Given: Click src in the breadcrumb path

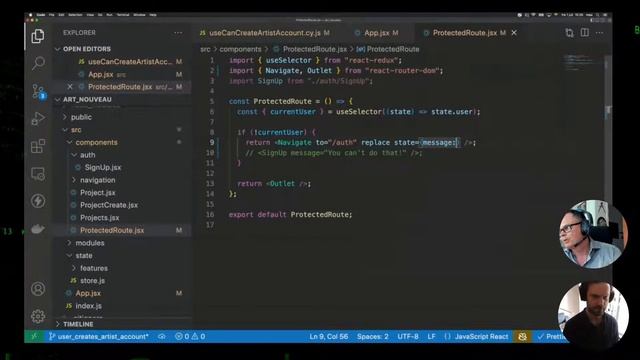Looking at the screenshot, I should coord(205,49).
